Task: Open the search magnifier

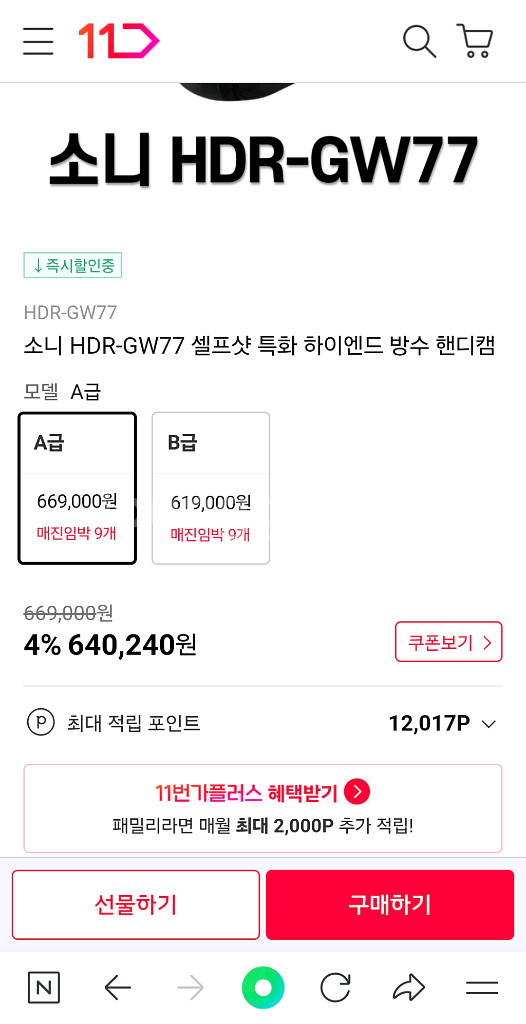Action: pos(419,40)
